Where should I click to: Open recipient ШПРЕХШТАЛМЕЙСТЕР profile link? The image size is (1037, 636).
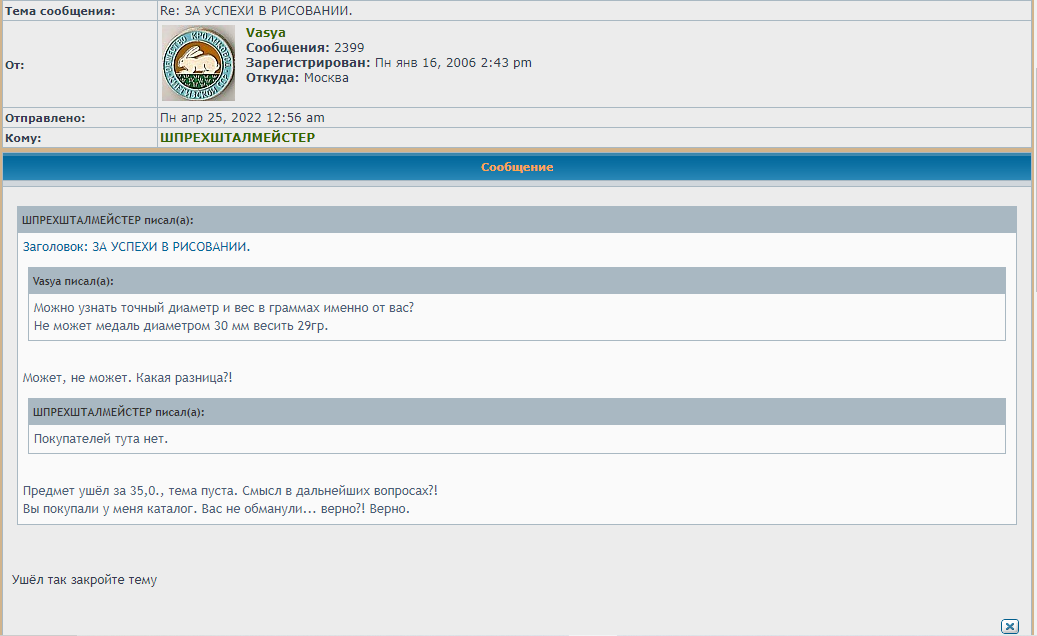[x=237, y=137]
